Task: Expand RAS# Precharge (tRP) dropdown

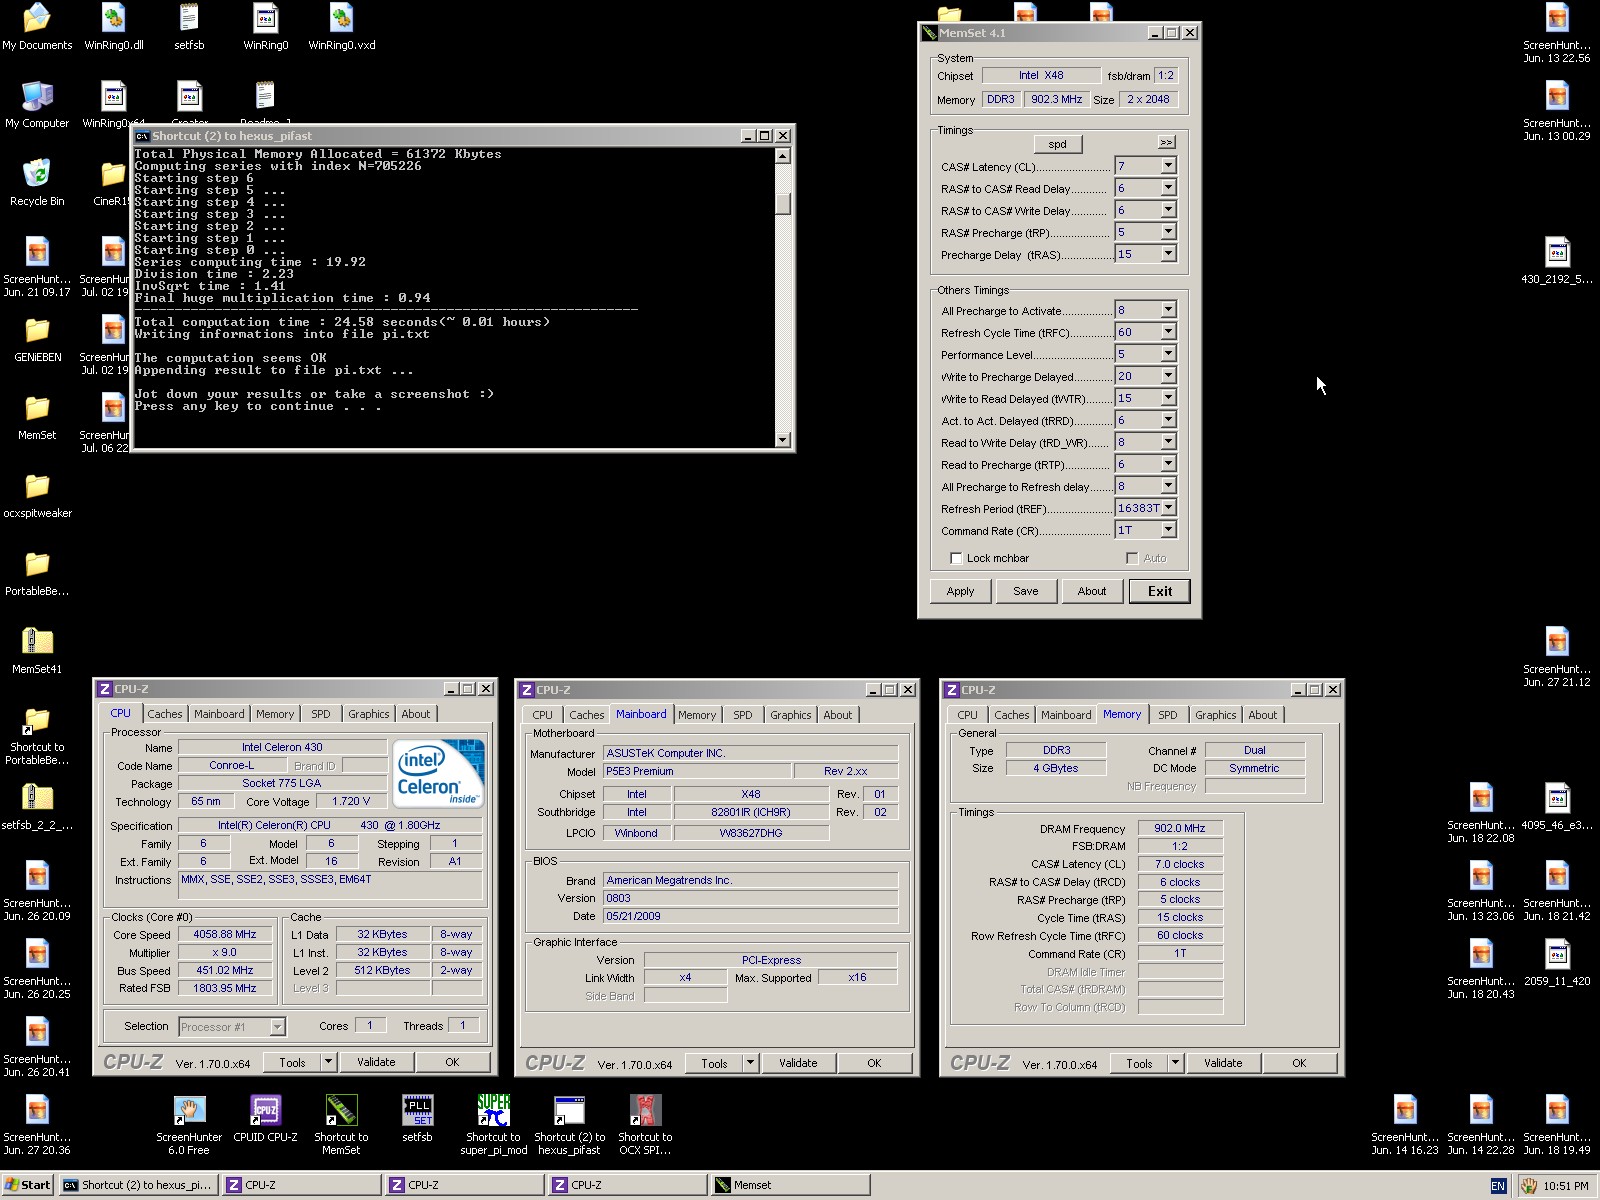Action: point(1168,232)
